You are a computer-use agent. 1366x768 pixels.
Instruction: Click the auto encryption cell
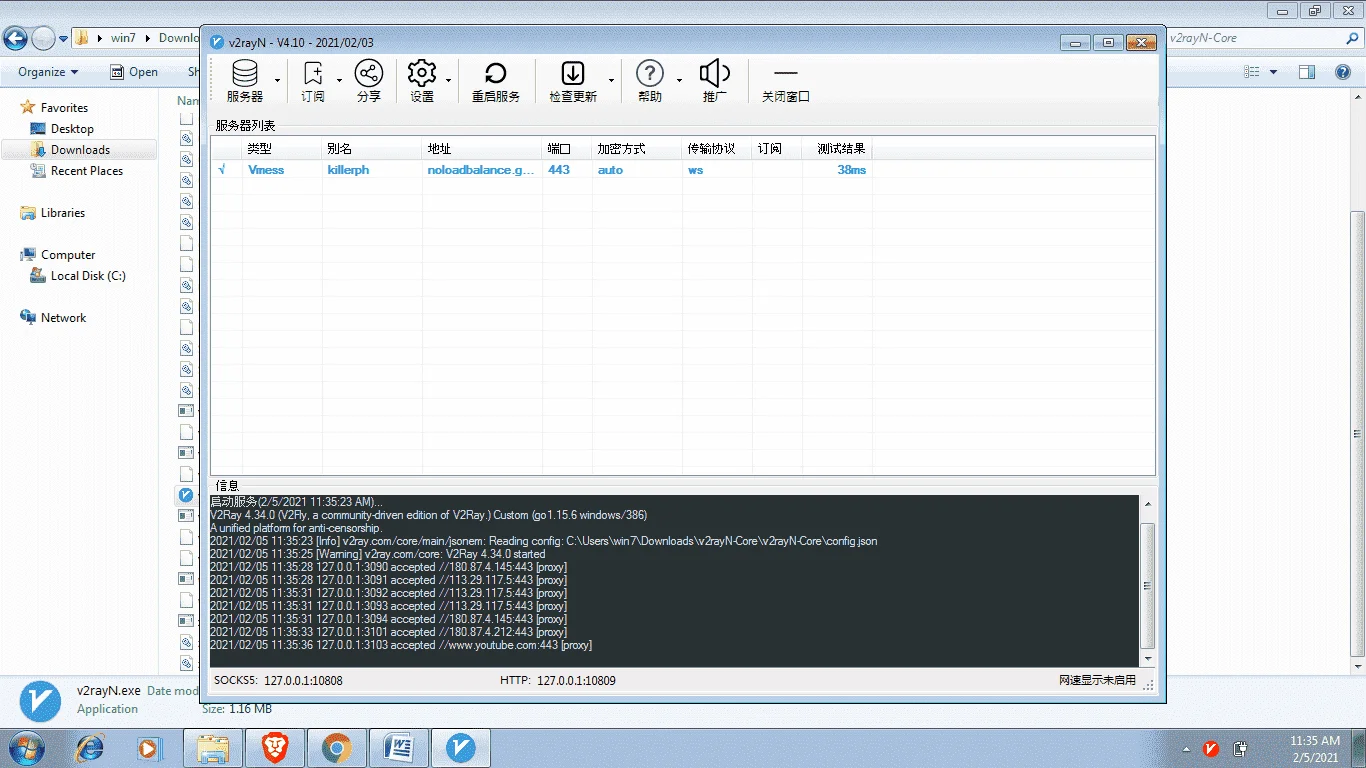(610, 170)
